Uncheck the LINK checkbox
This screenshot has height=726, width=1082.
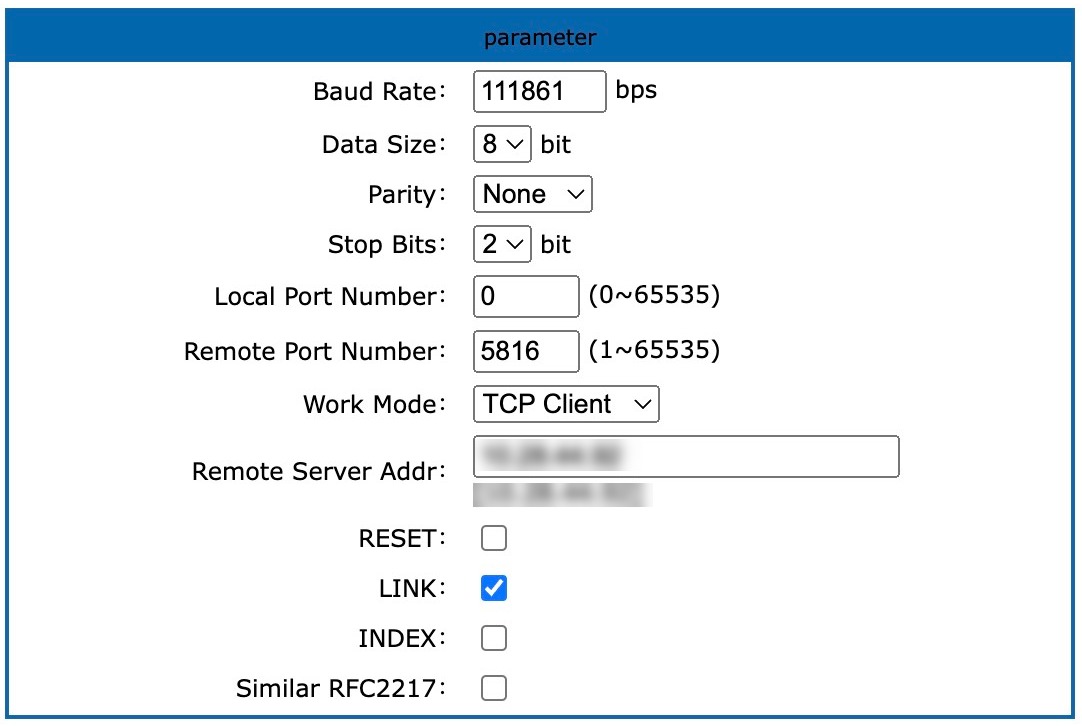tap(494, 588)
